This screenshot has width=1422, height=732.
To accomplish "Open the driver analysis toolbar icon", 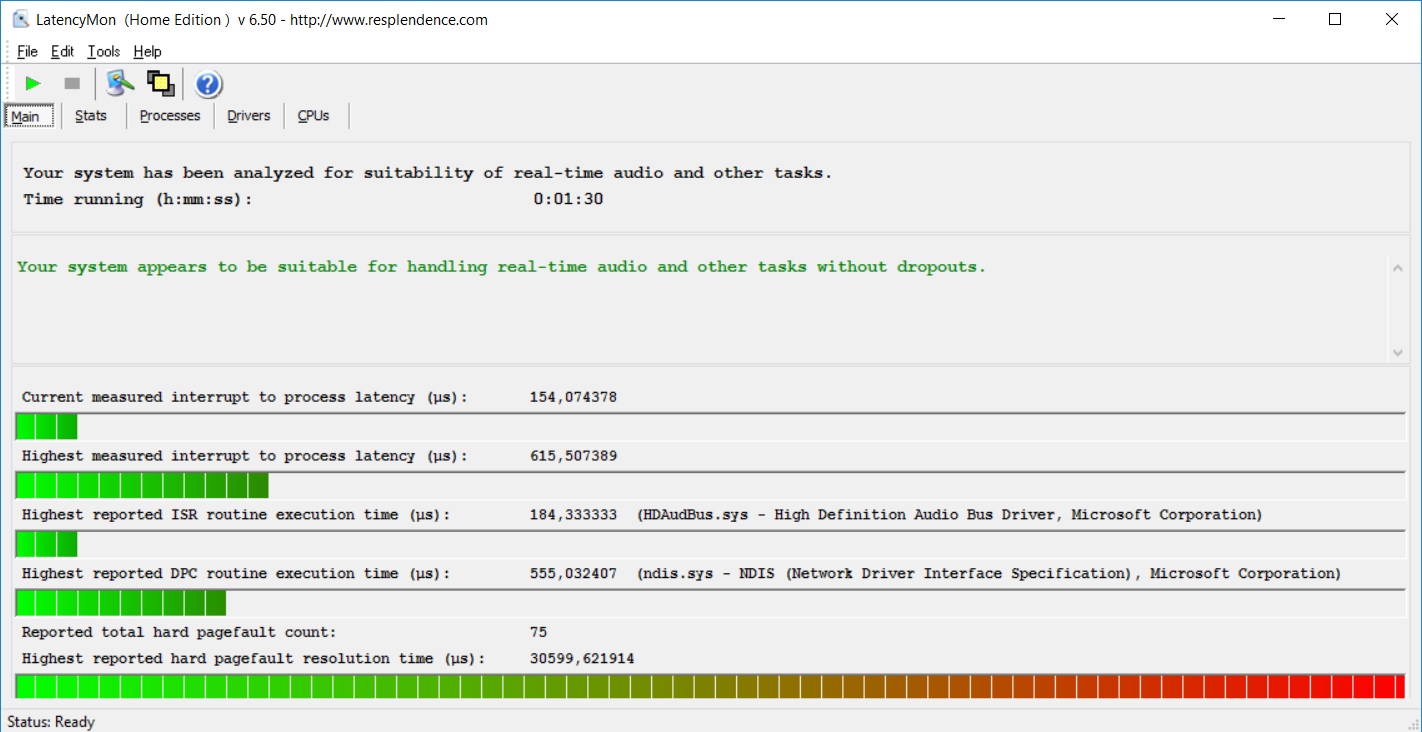I will tap(120, 83).
